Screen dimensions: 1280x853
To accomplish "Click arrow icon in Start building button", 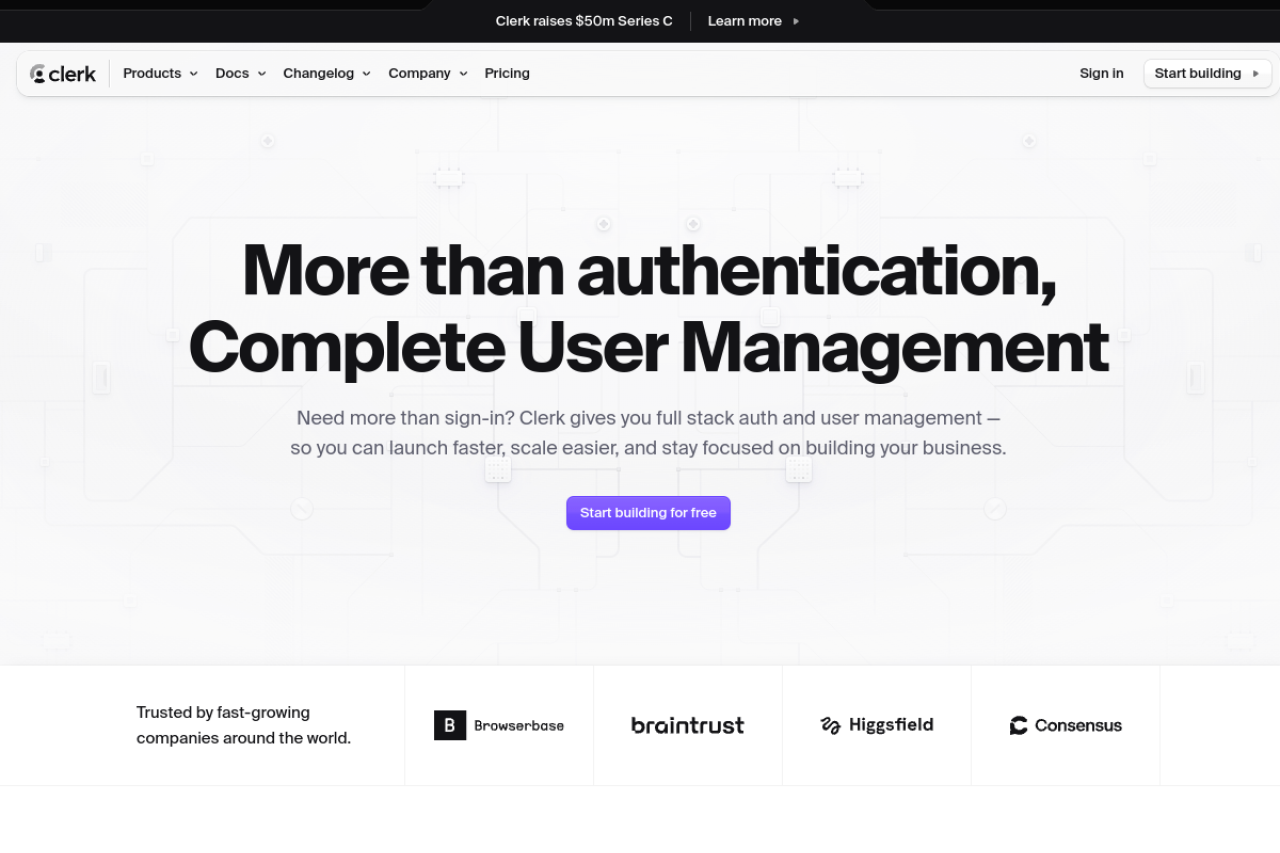I will click(1256, 74).
